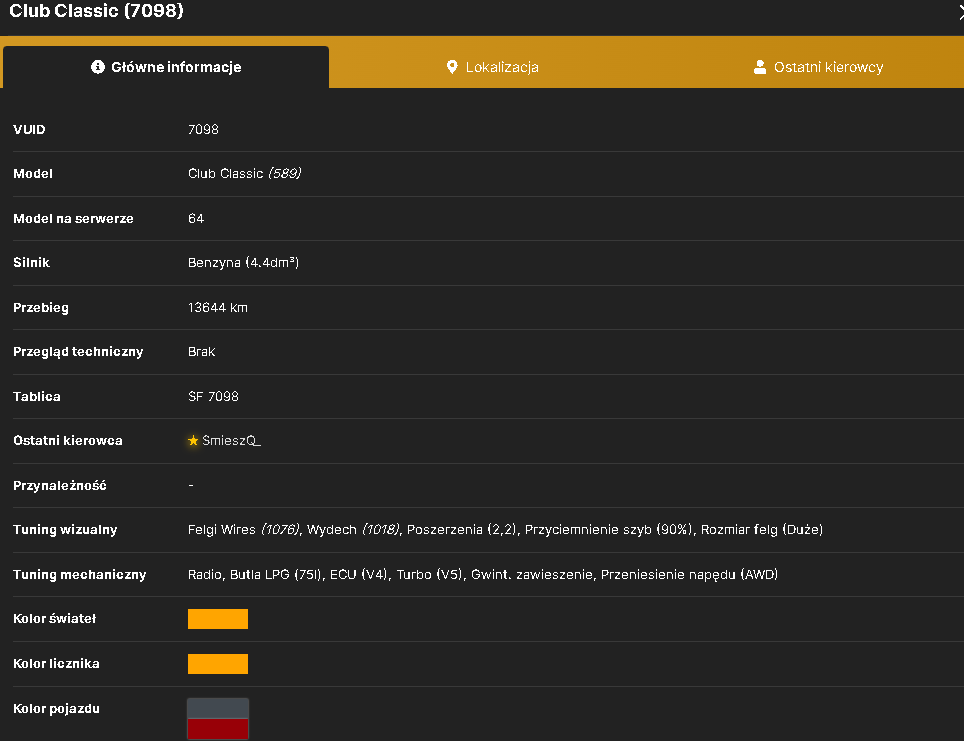Click the person icon on Ostatni kierowcy
964x741 pixels.
pyautogui.click(x=760, y=67)
